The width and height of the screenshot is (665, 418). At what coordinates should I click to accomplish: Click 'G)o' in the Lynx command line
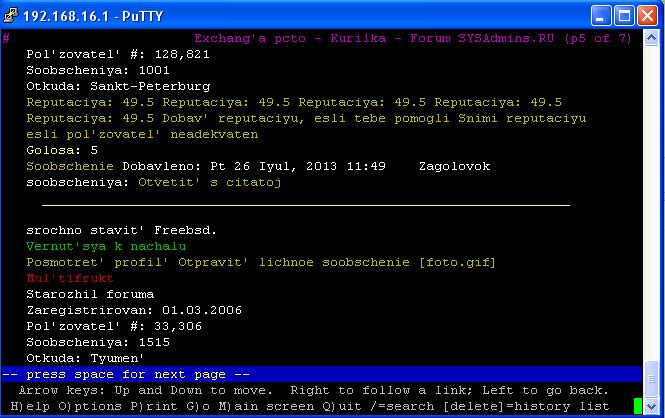[198, 407]
